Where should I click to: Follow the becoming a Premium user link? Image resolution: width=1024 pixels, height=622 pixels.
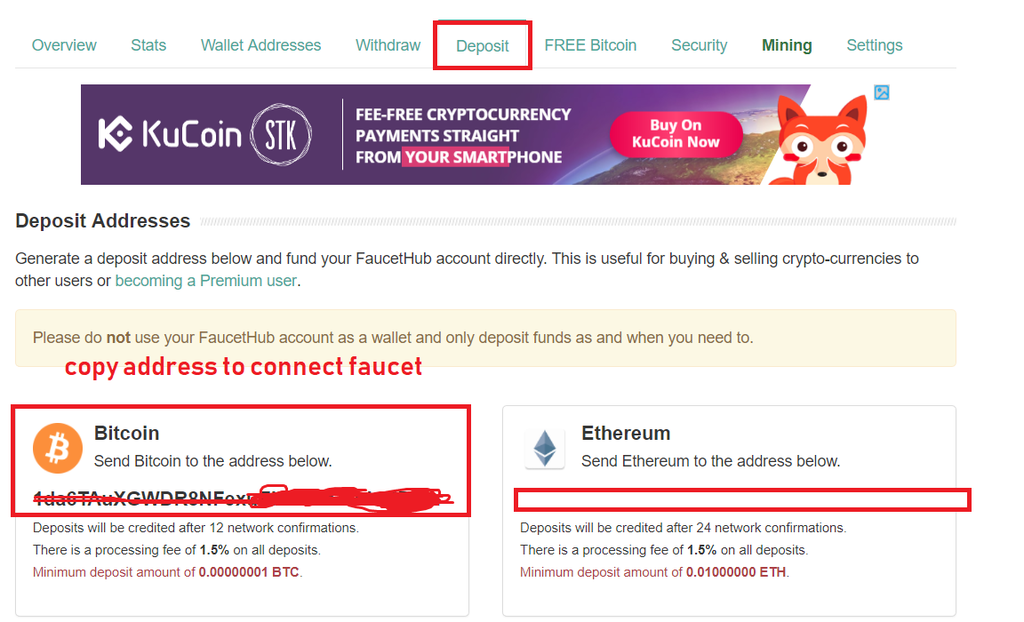(206, 281)
